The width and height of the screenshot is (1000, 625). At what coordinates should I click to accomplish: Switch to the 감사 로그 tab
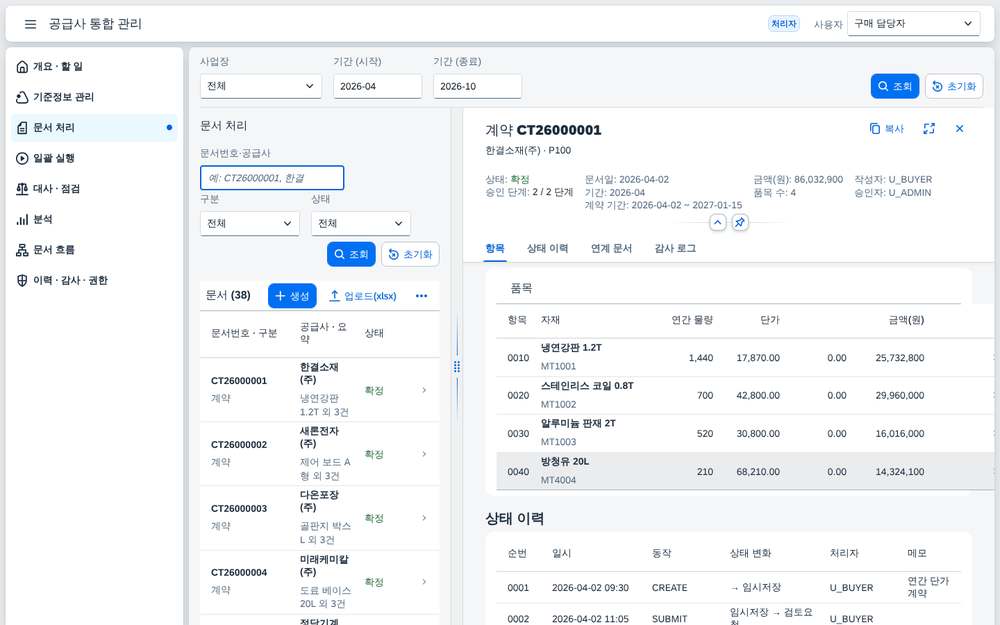tap(675, 249)
